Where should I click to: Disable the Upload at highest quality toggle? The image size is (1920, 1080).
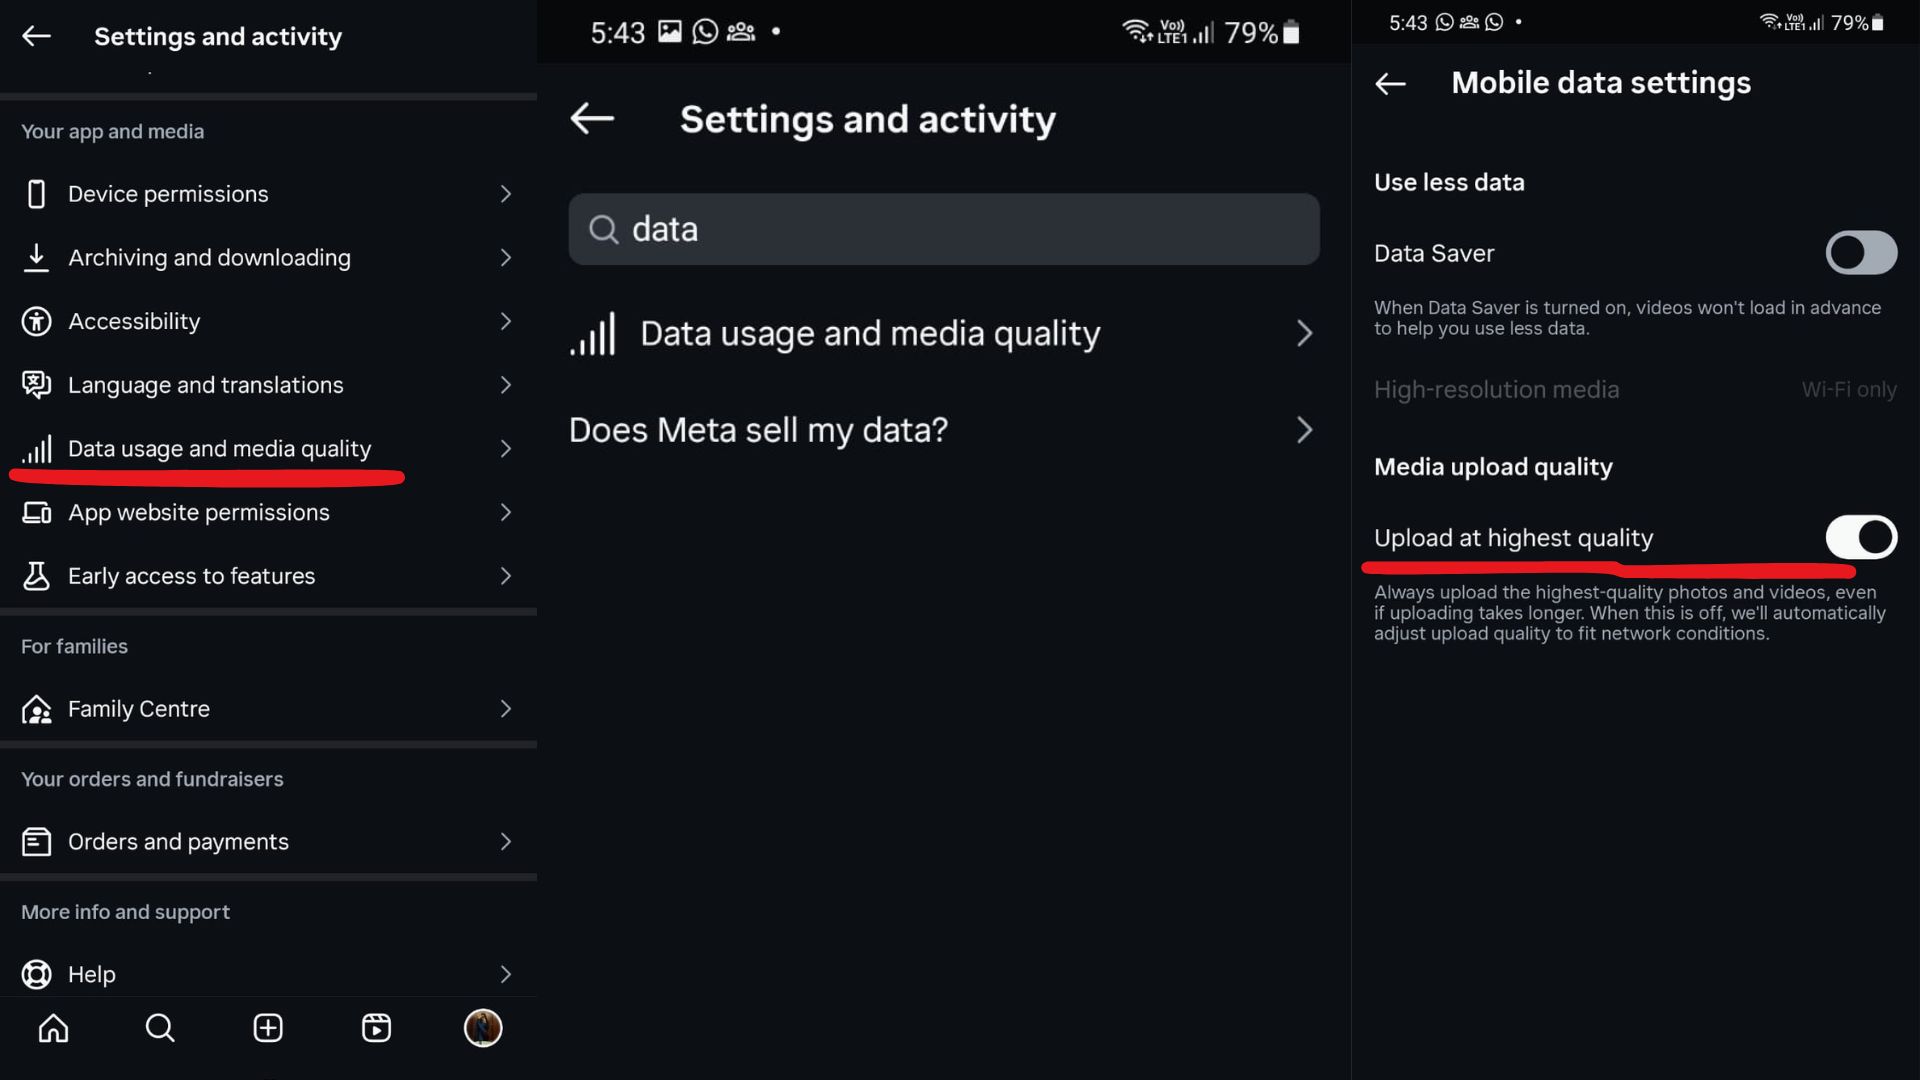click(x=1861, y=537)
